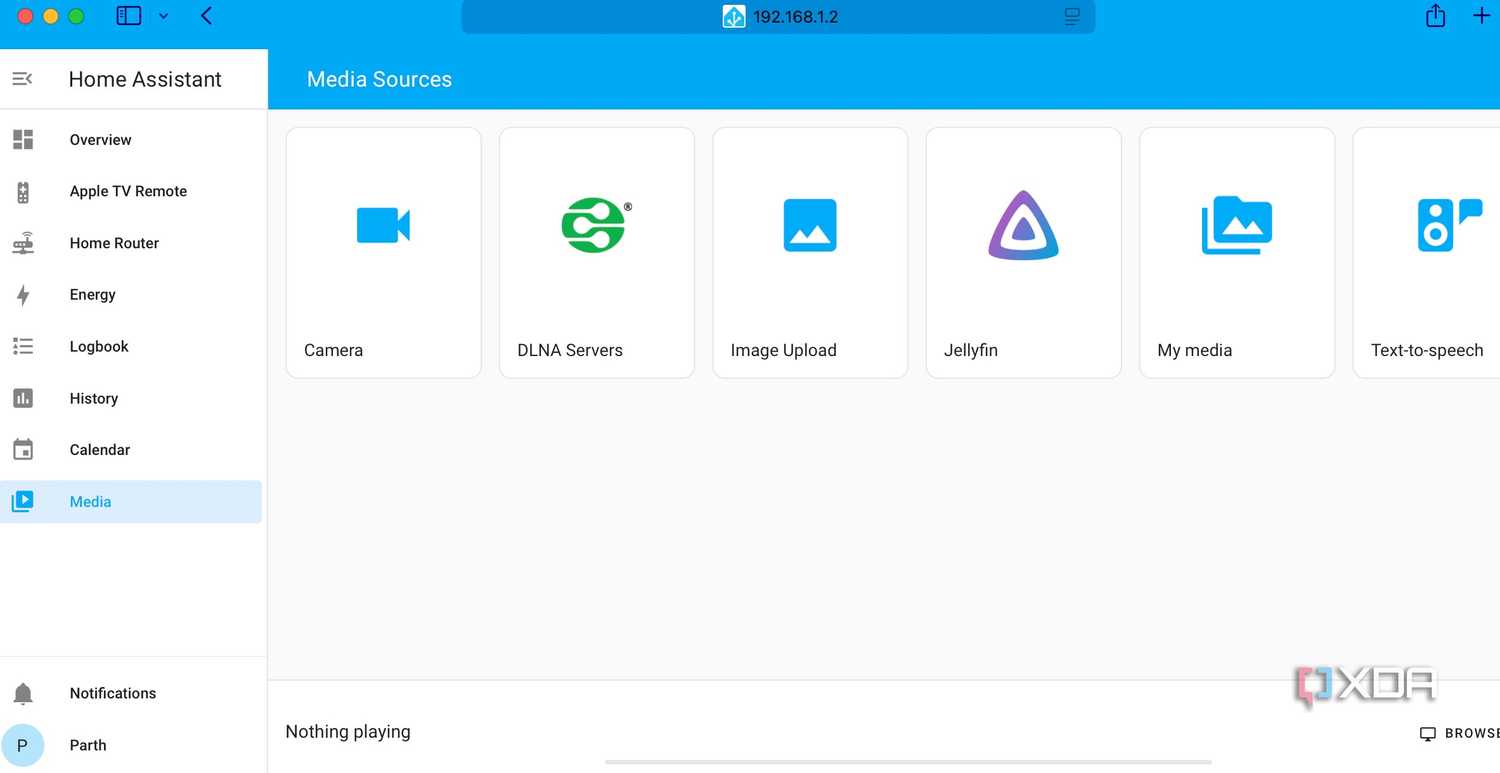
Task: Click the reader view icon in address bar
Action: [1072, 17]
